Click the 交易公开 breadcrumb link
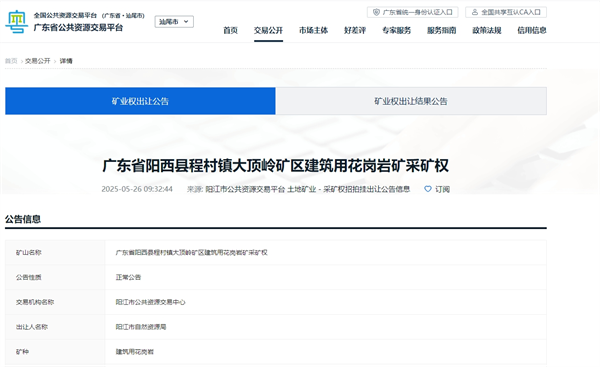The height and width of the screenshot is (367, 600). pyautogui.click(x=38, y=61)
